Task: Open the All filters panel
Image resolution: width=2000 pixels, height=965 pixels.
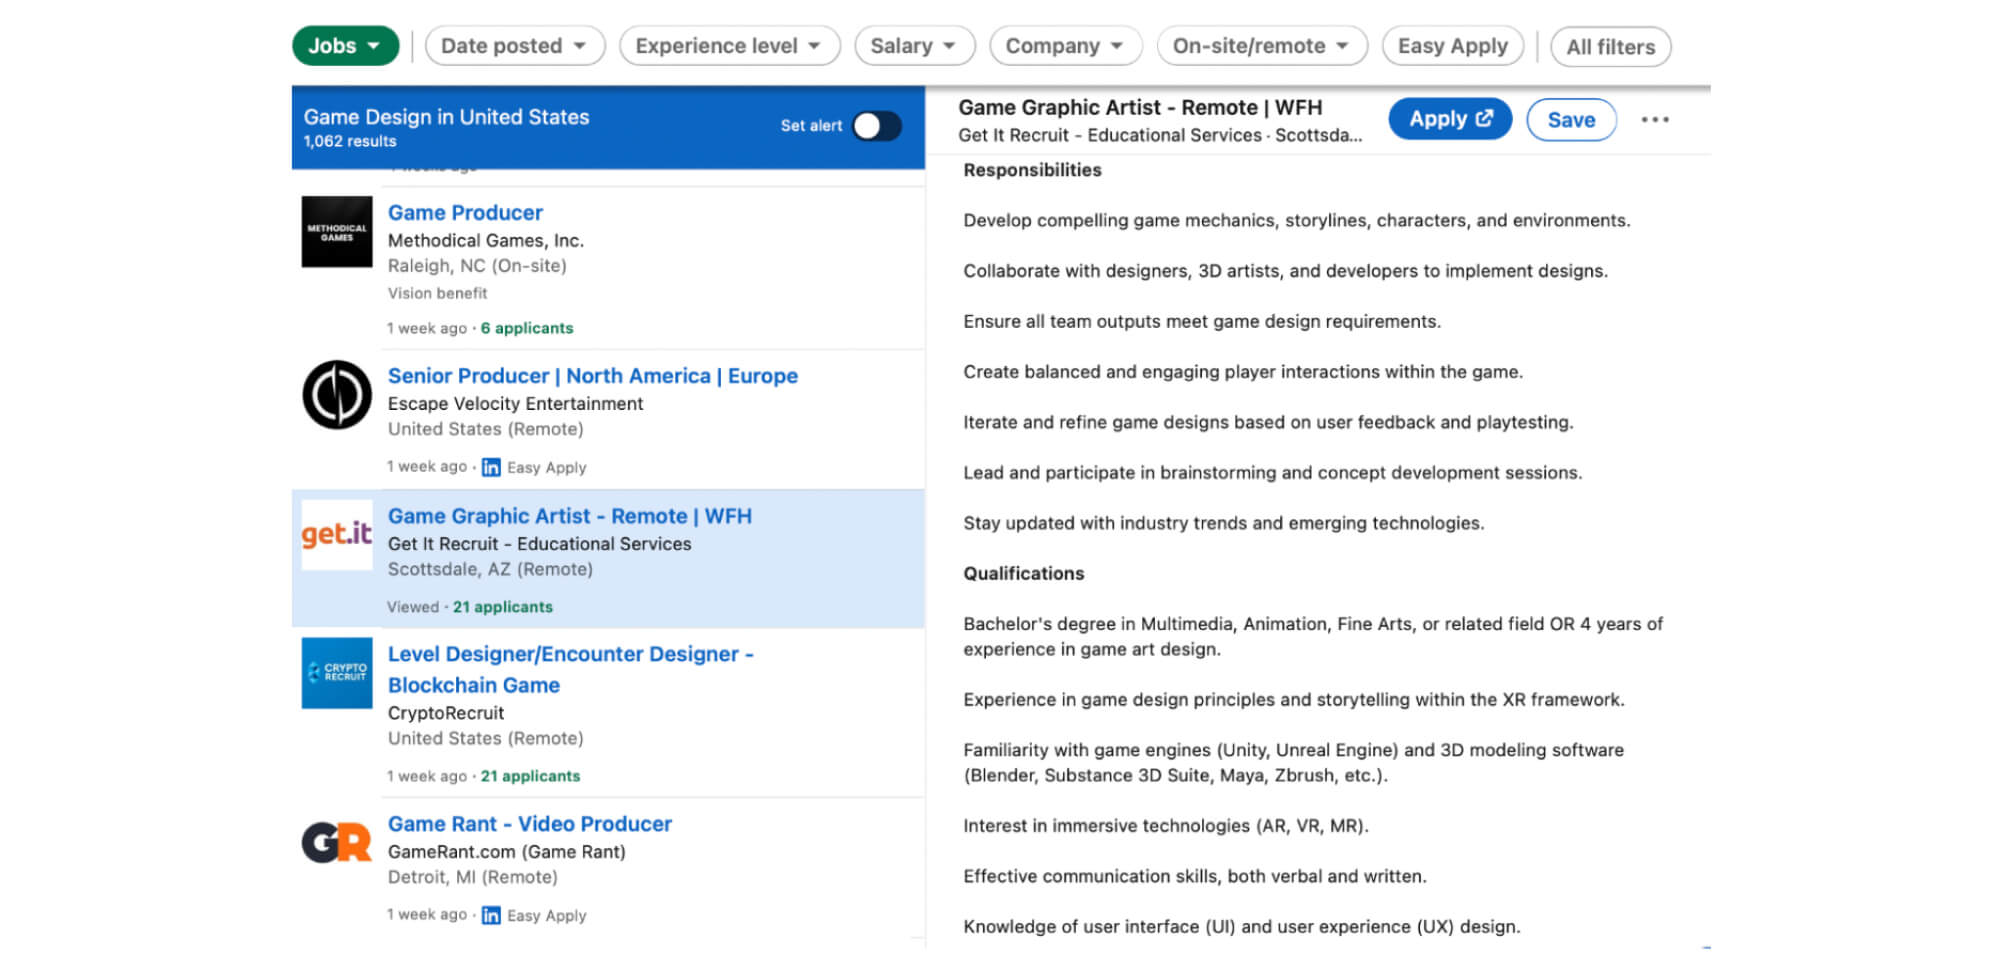Action: click(1610, 47)
